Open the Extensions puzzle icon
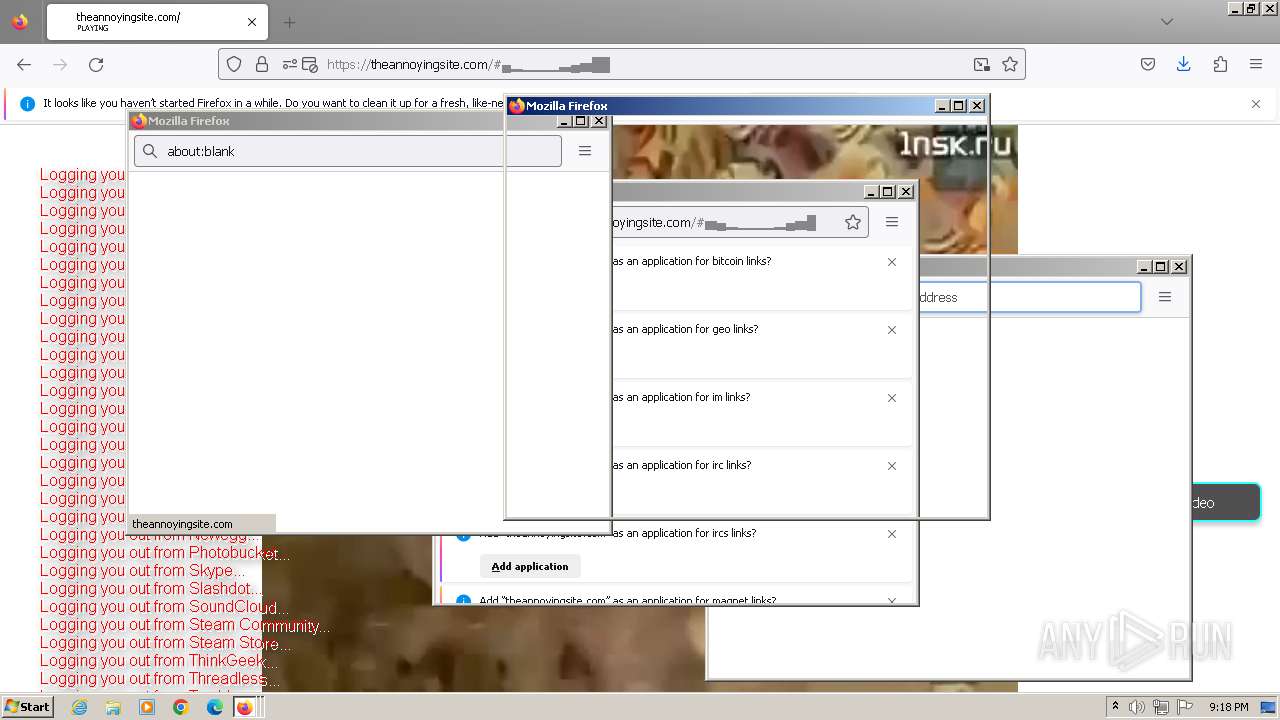 coord(1220,64)
